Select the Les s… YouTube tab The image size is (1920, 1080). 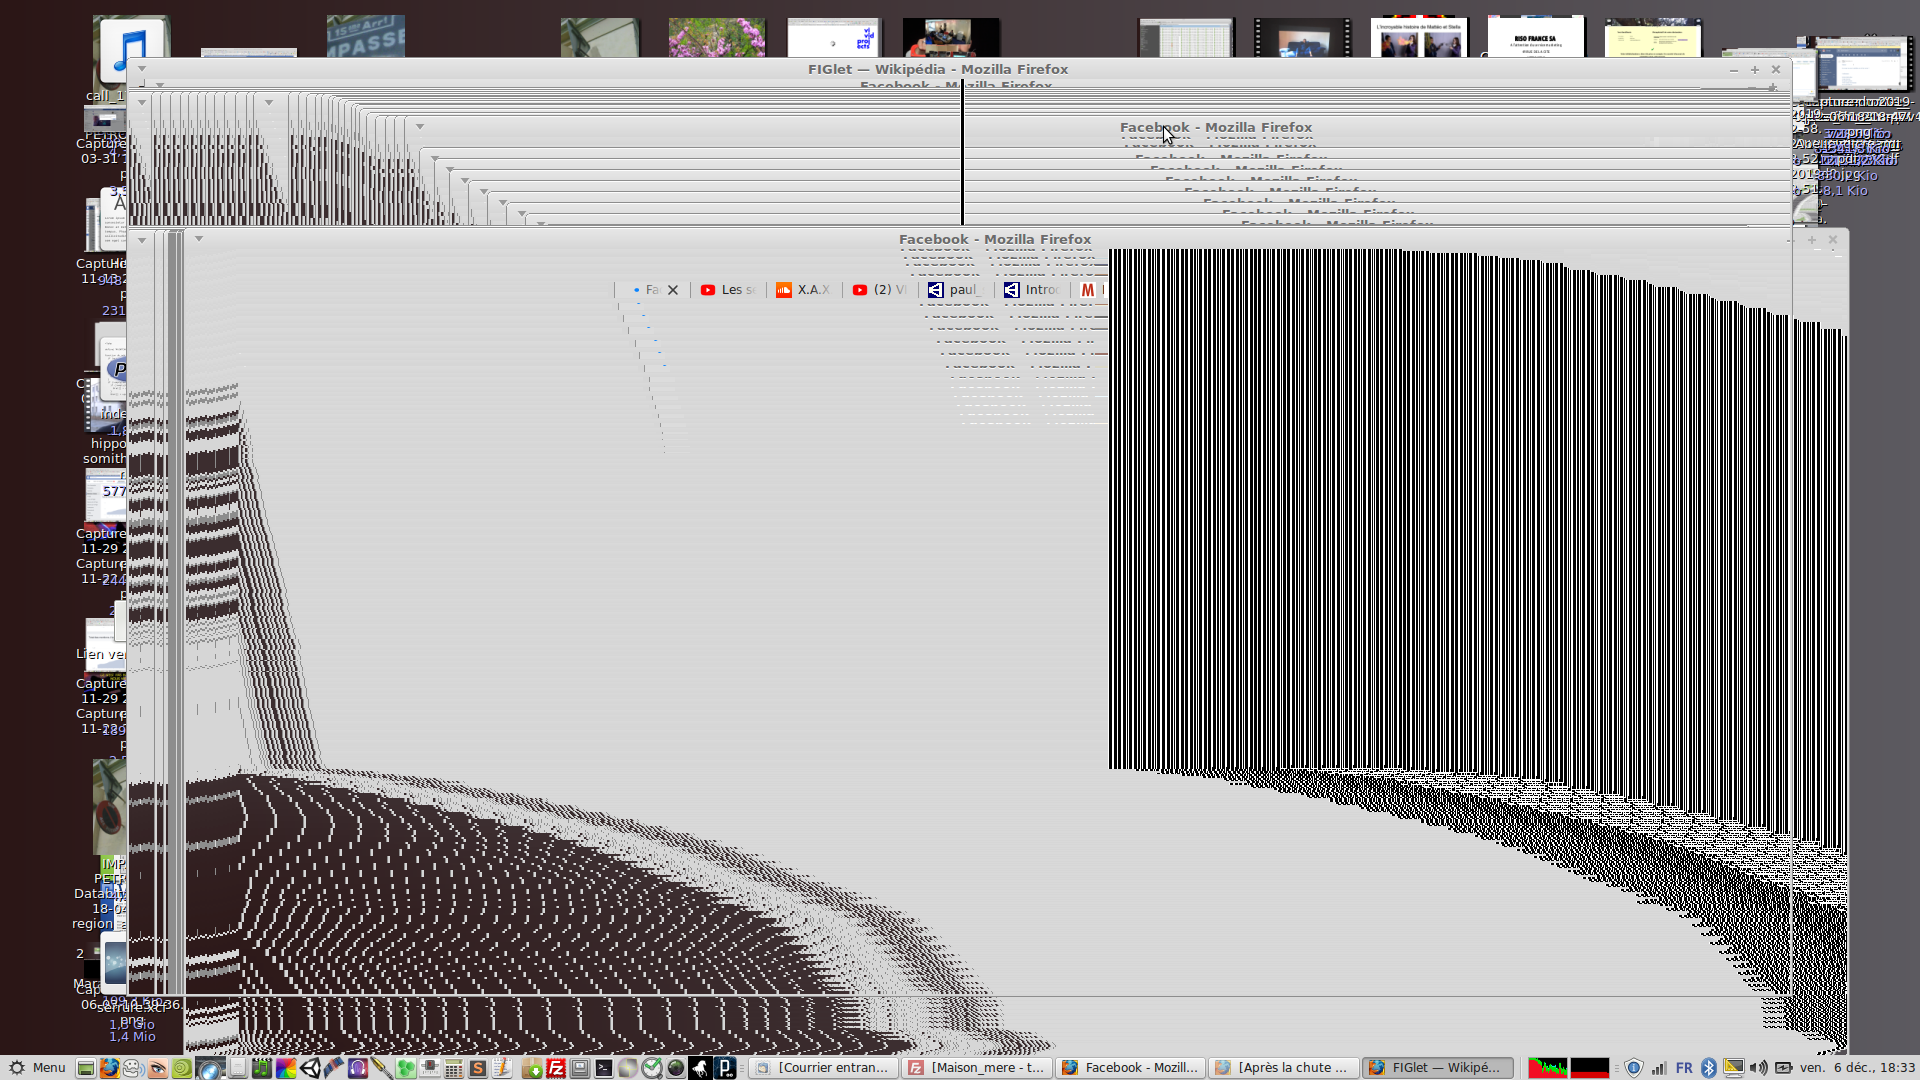tap(728, 290)
